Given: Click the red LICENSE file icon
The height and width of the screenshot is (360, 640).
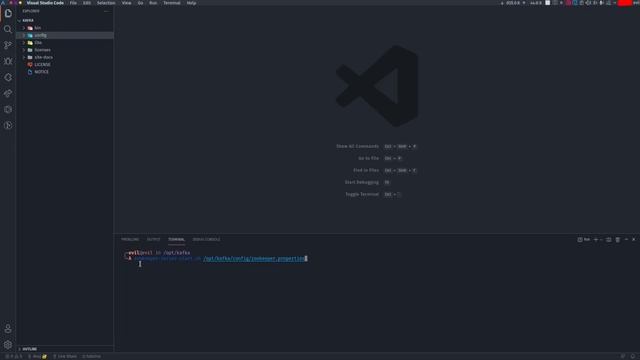Looking at the screenshot, I should [30, 64].
